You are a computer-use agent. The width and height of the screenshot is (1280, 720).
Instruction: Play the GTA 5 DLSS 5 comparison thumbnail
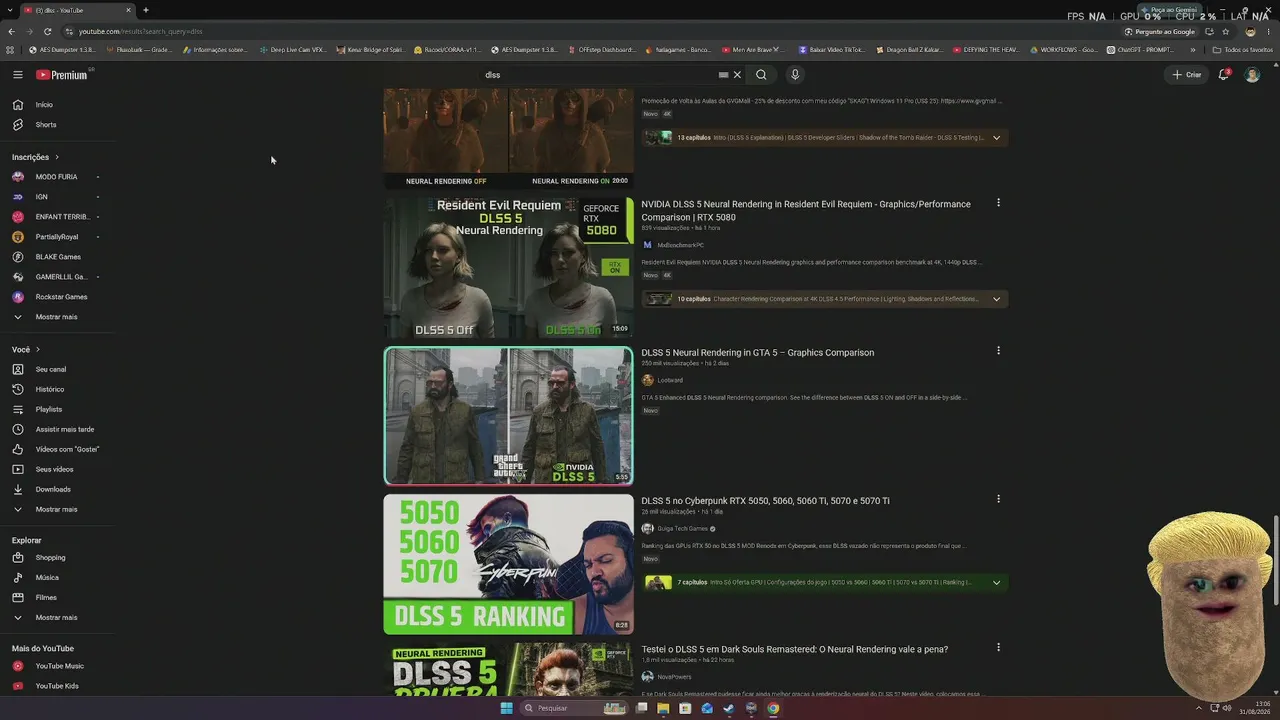point(509,416)
